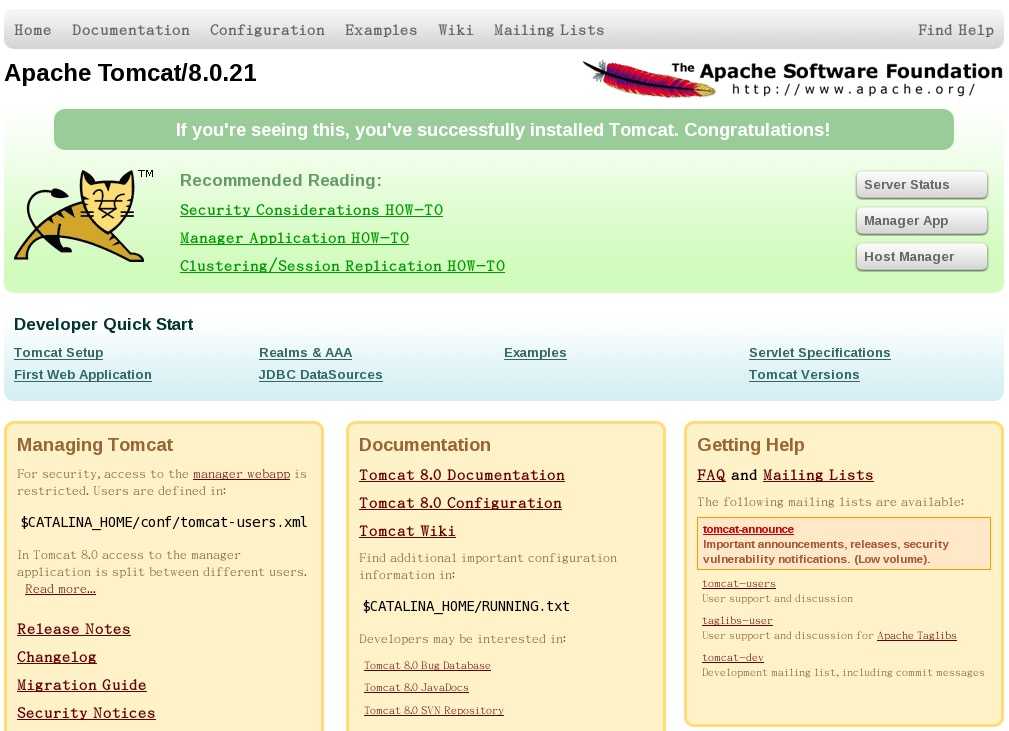Open the tomcat-users mailing list

click(739, 584)
